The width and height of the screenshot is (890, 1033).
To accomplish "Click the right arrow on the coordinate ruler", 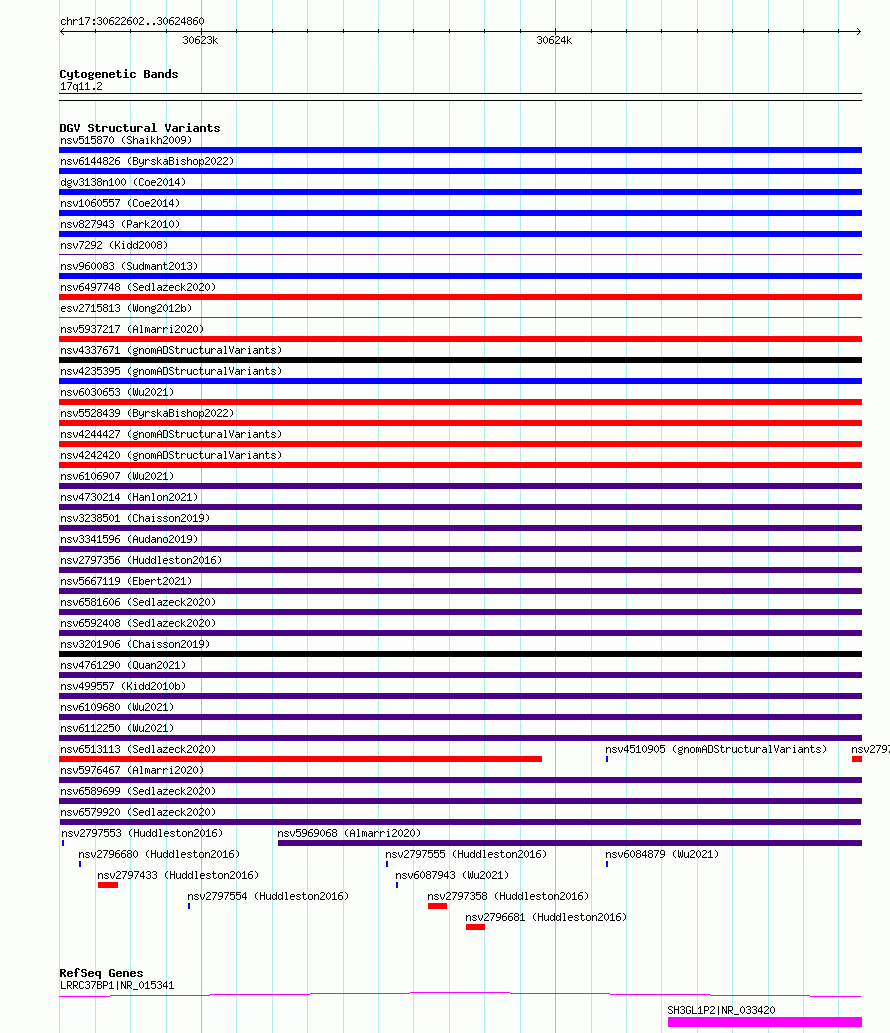I will (858, 32).
